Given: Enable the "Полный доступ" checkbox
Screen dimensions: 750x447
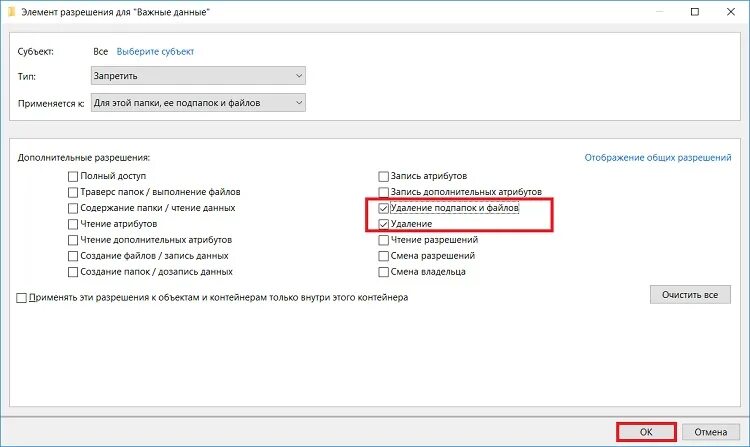Looking at the screenshot, I should (x=73, y=176).
